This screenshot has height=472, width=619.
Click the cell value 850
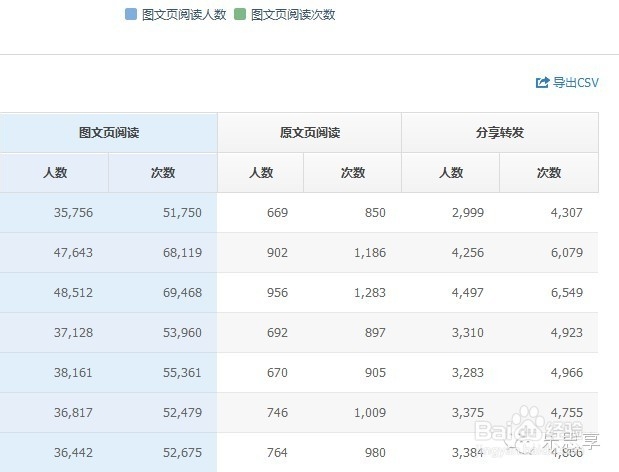(375, 213)
